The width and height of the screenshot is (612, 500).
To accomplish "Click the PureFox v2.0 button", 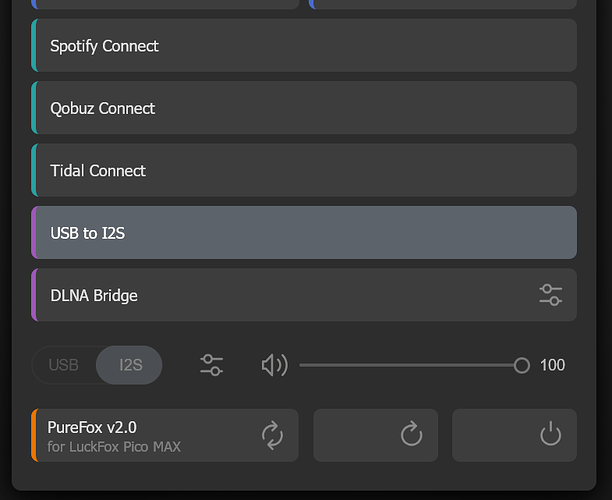I will (150, 434).
